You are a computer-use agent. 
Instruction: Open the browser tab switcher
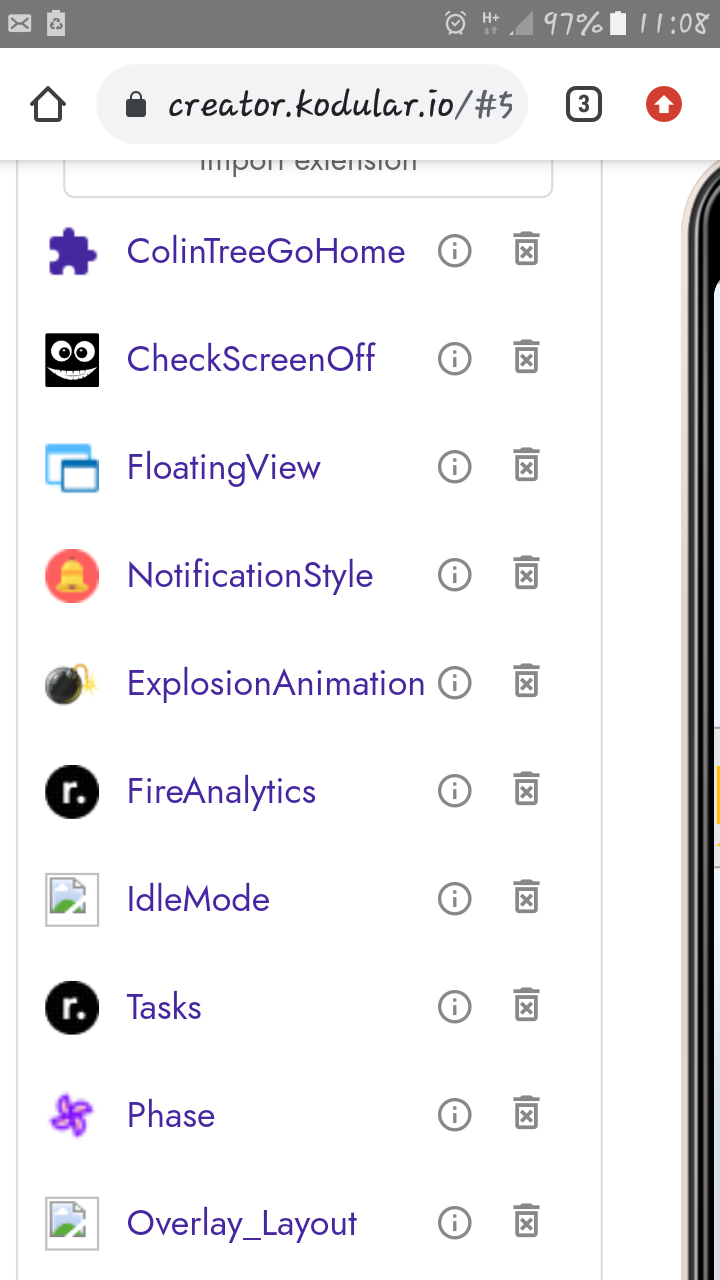[584, 104]
